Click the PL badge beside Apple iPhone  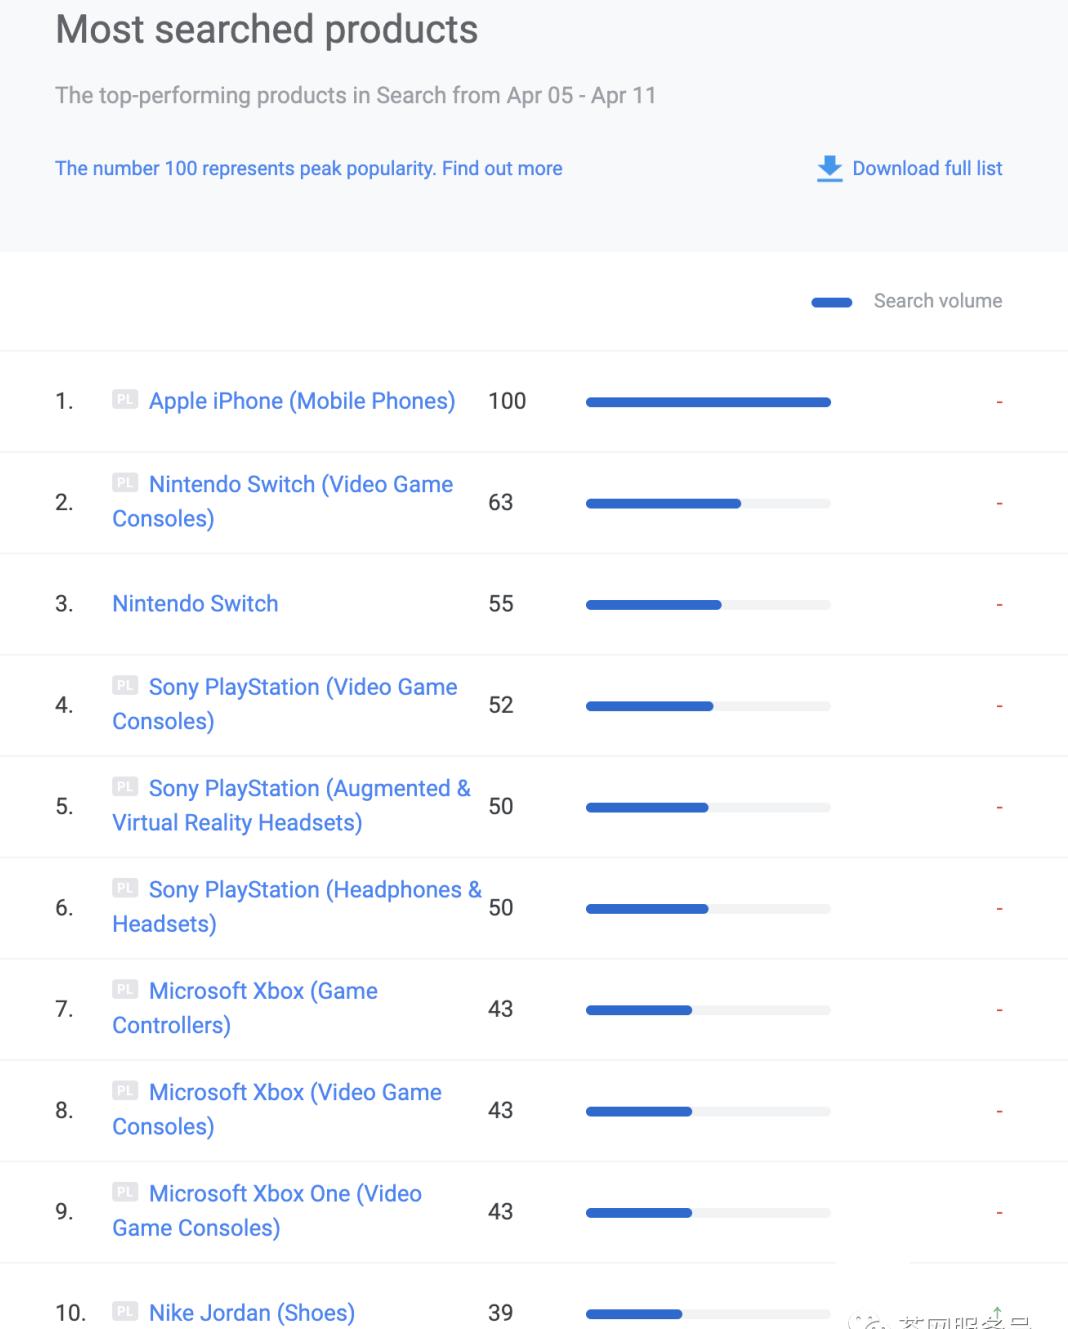point(125,400)
